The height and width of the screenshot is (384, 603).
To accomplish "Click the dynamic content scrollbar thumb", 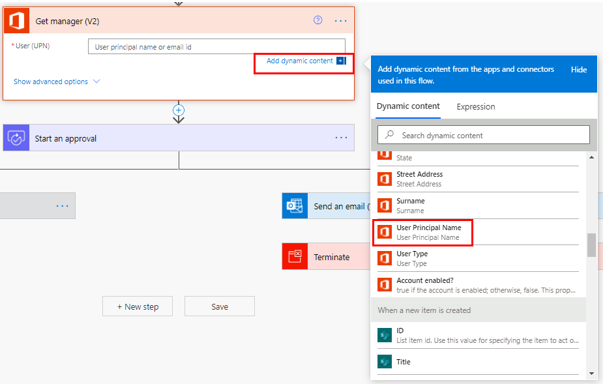I will [x=591, y=245].
